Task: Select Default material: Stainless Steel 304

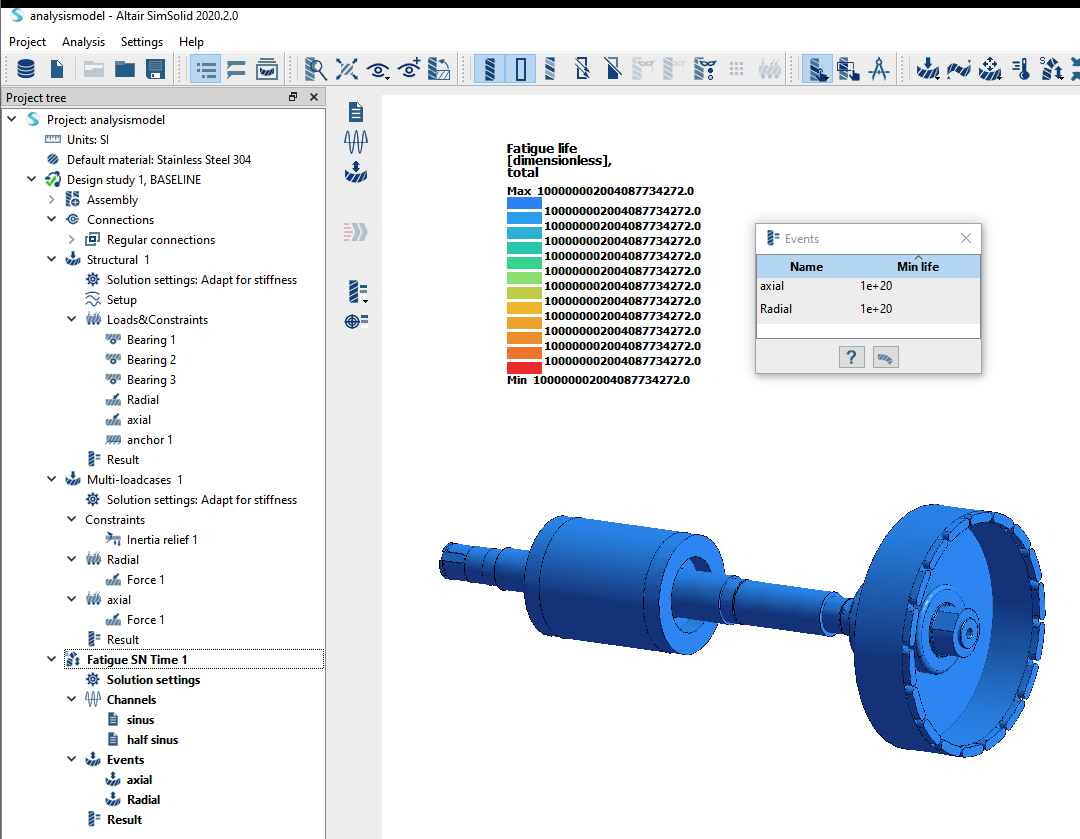Action: [158, 160]
